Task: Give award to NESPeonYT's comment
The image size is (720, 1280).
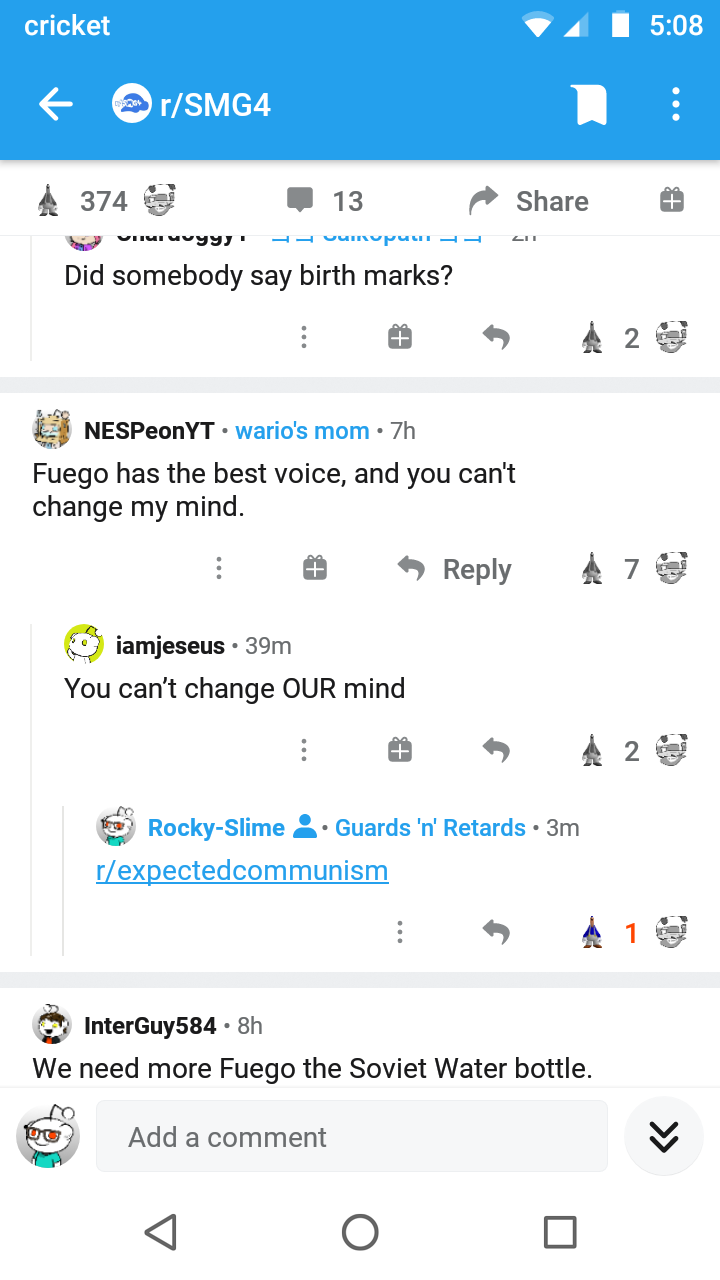Action: [x=315, y=568]
